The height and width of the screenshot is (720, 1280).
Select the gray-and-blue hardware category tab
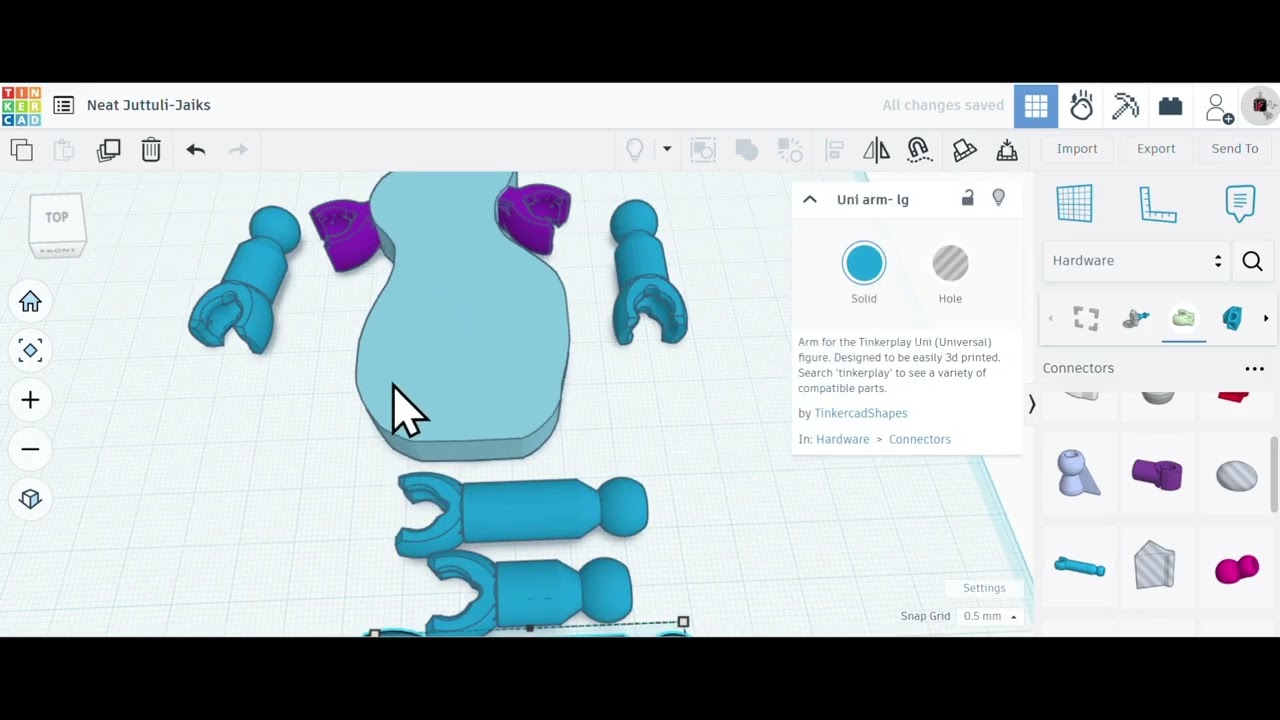point(1136,319)
